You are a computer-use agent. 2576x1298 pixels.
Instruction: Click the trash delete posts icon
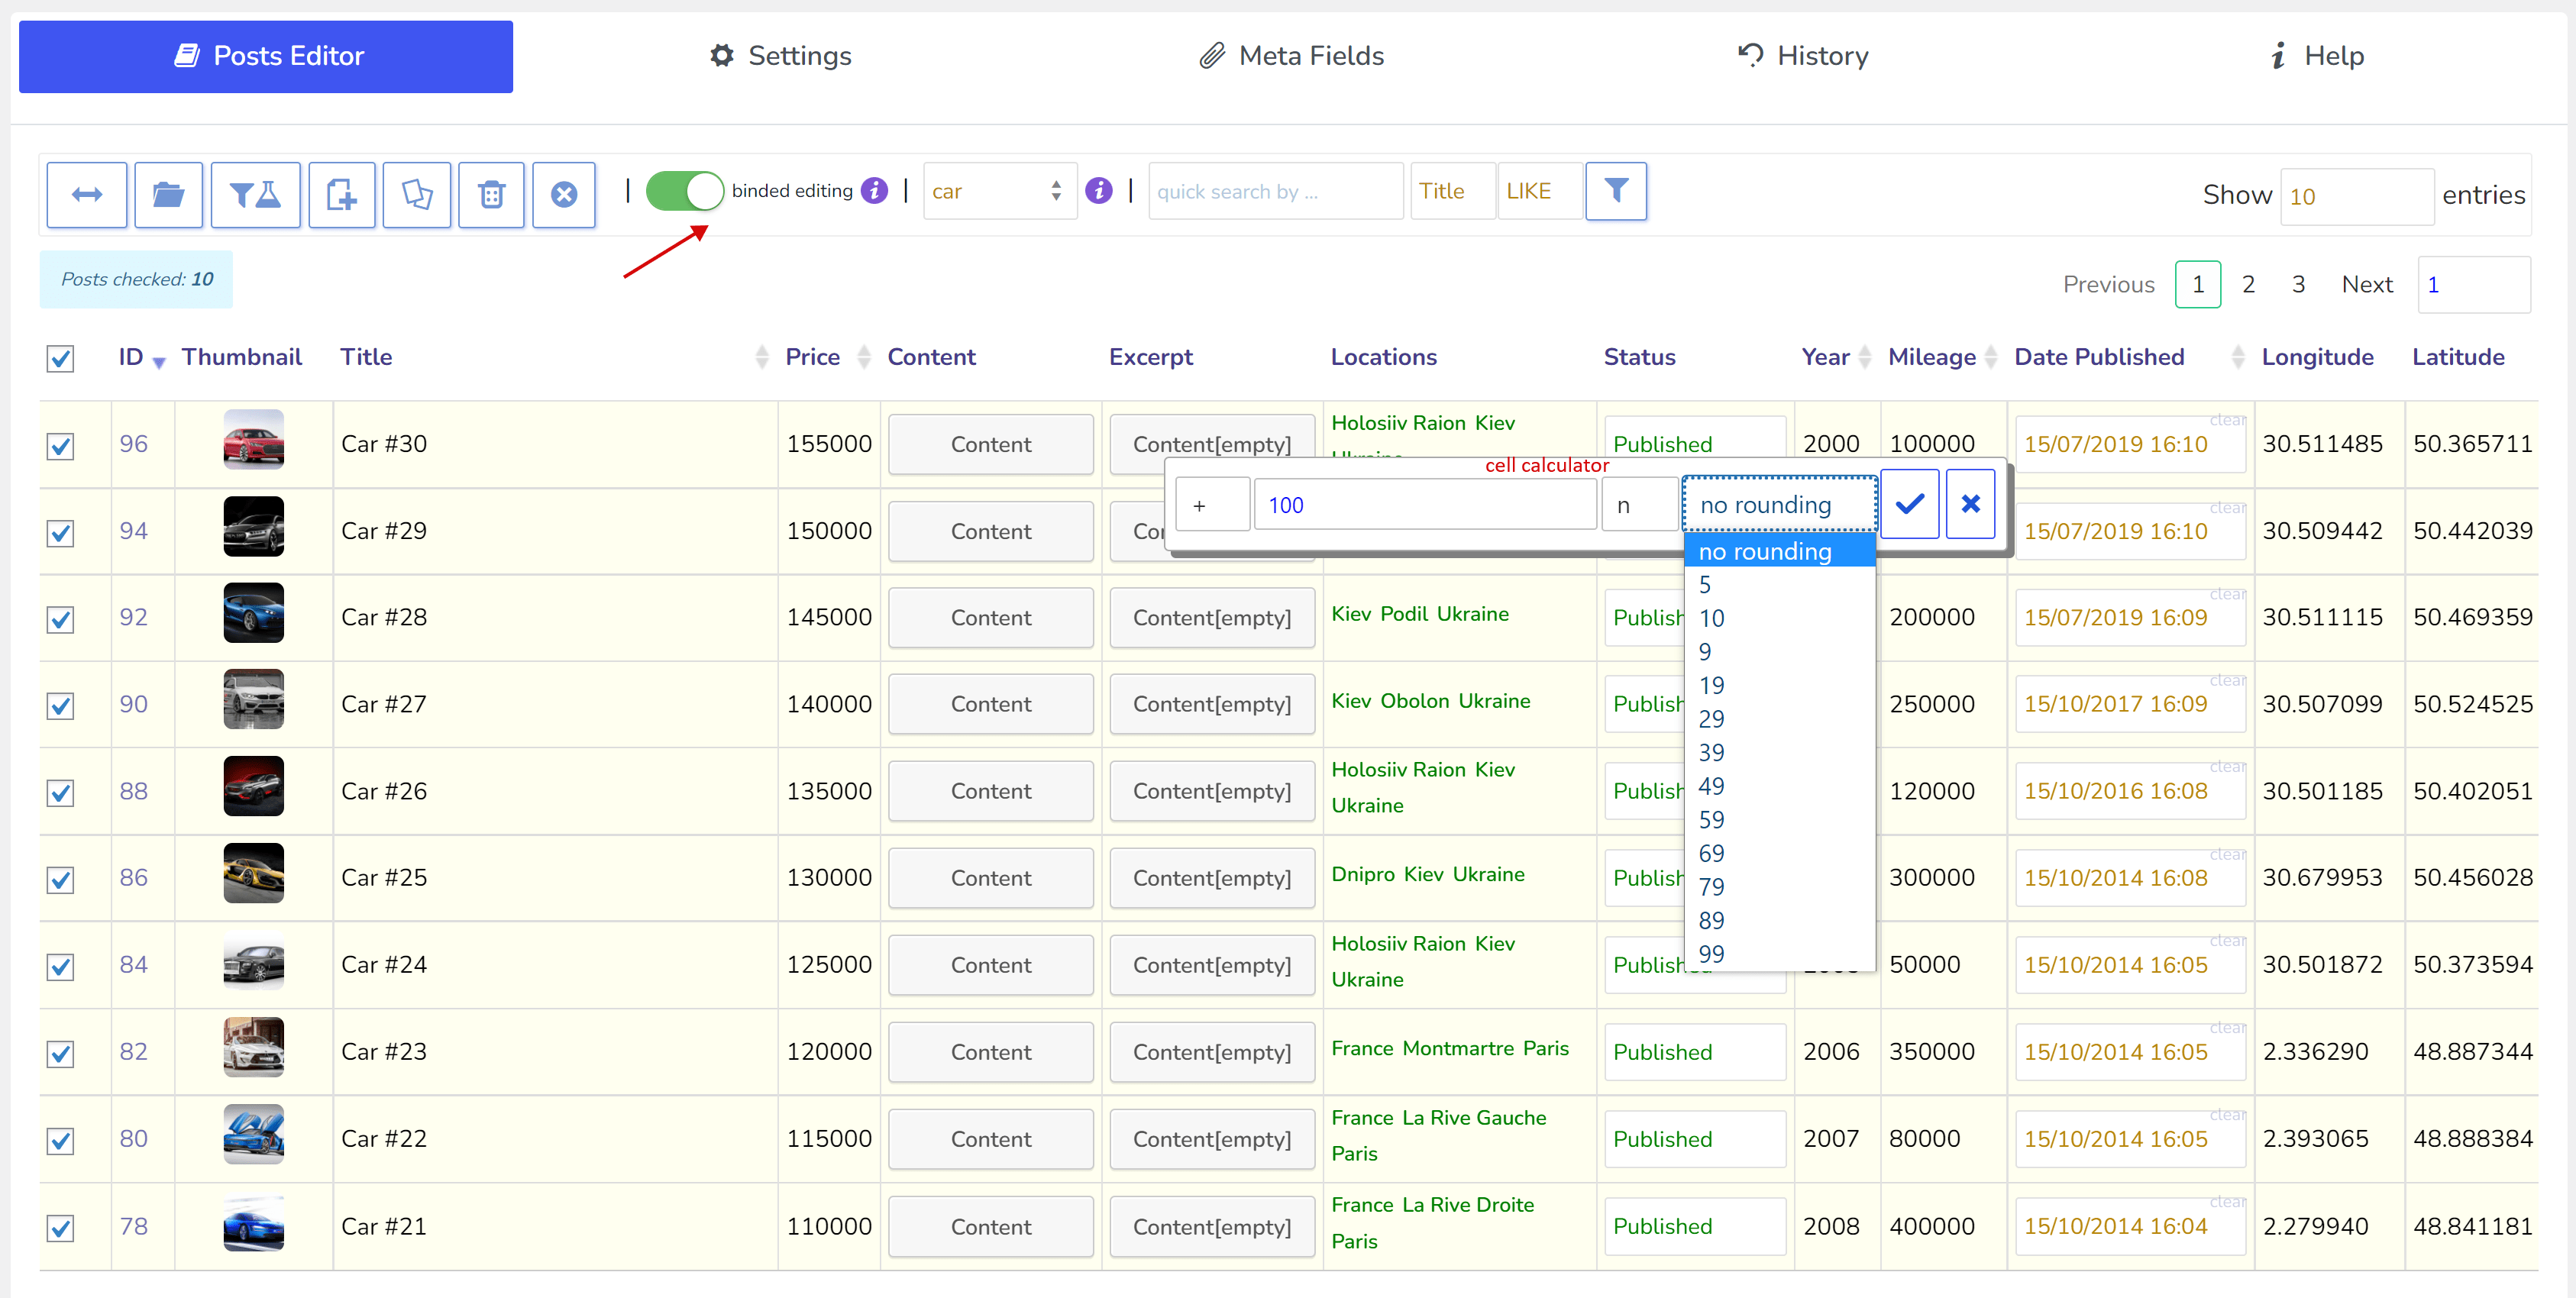tap(491, 194)
